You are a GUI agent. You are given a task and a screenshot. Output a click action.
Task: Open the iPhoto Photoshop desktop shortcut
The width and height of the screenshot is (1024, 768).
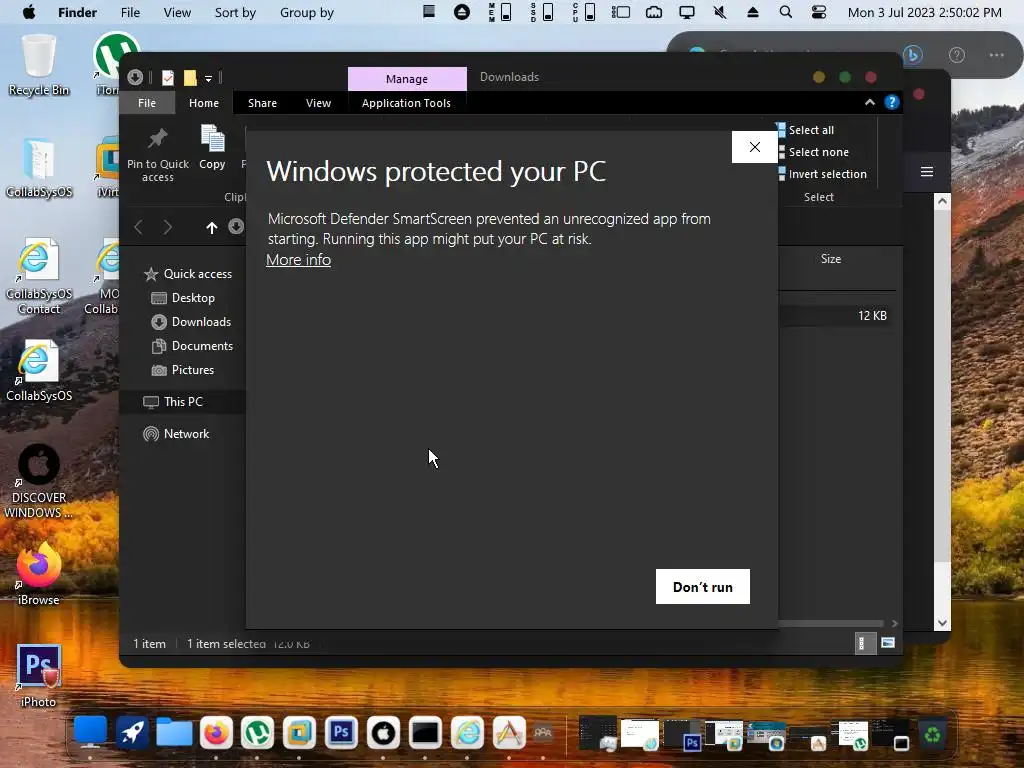tap(39, 676)
